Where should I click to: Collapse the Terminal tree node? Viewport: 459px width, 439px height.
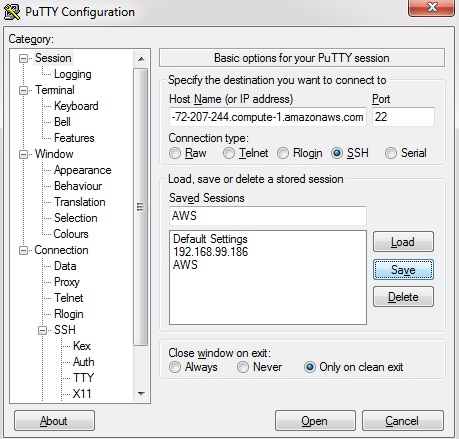[23, 90]
